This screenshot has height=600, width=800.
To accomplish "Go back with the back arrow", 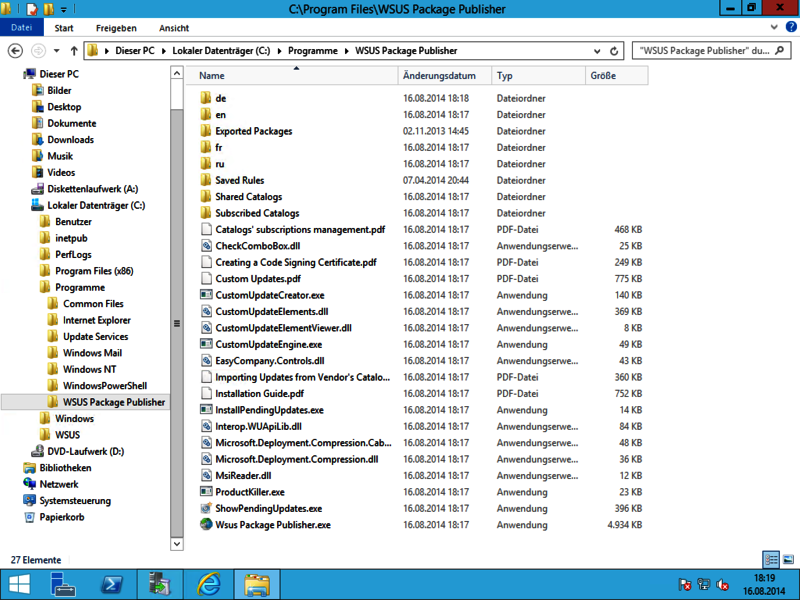I will (16, 51).
